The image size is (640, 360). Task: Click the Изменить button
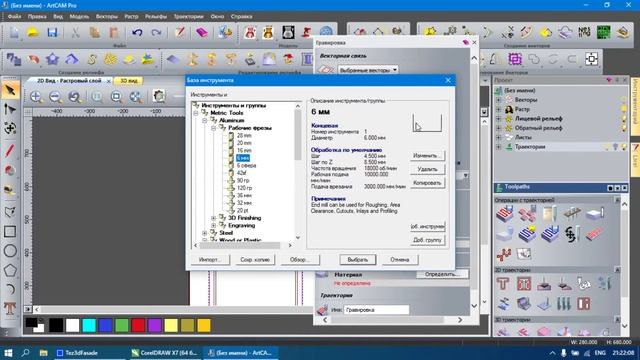(427, 156)
